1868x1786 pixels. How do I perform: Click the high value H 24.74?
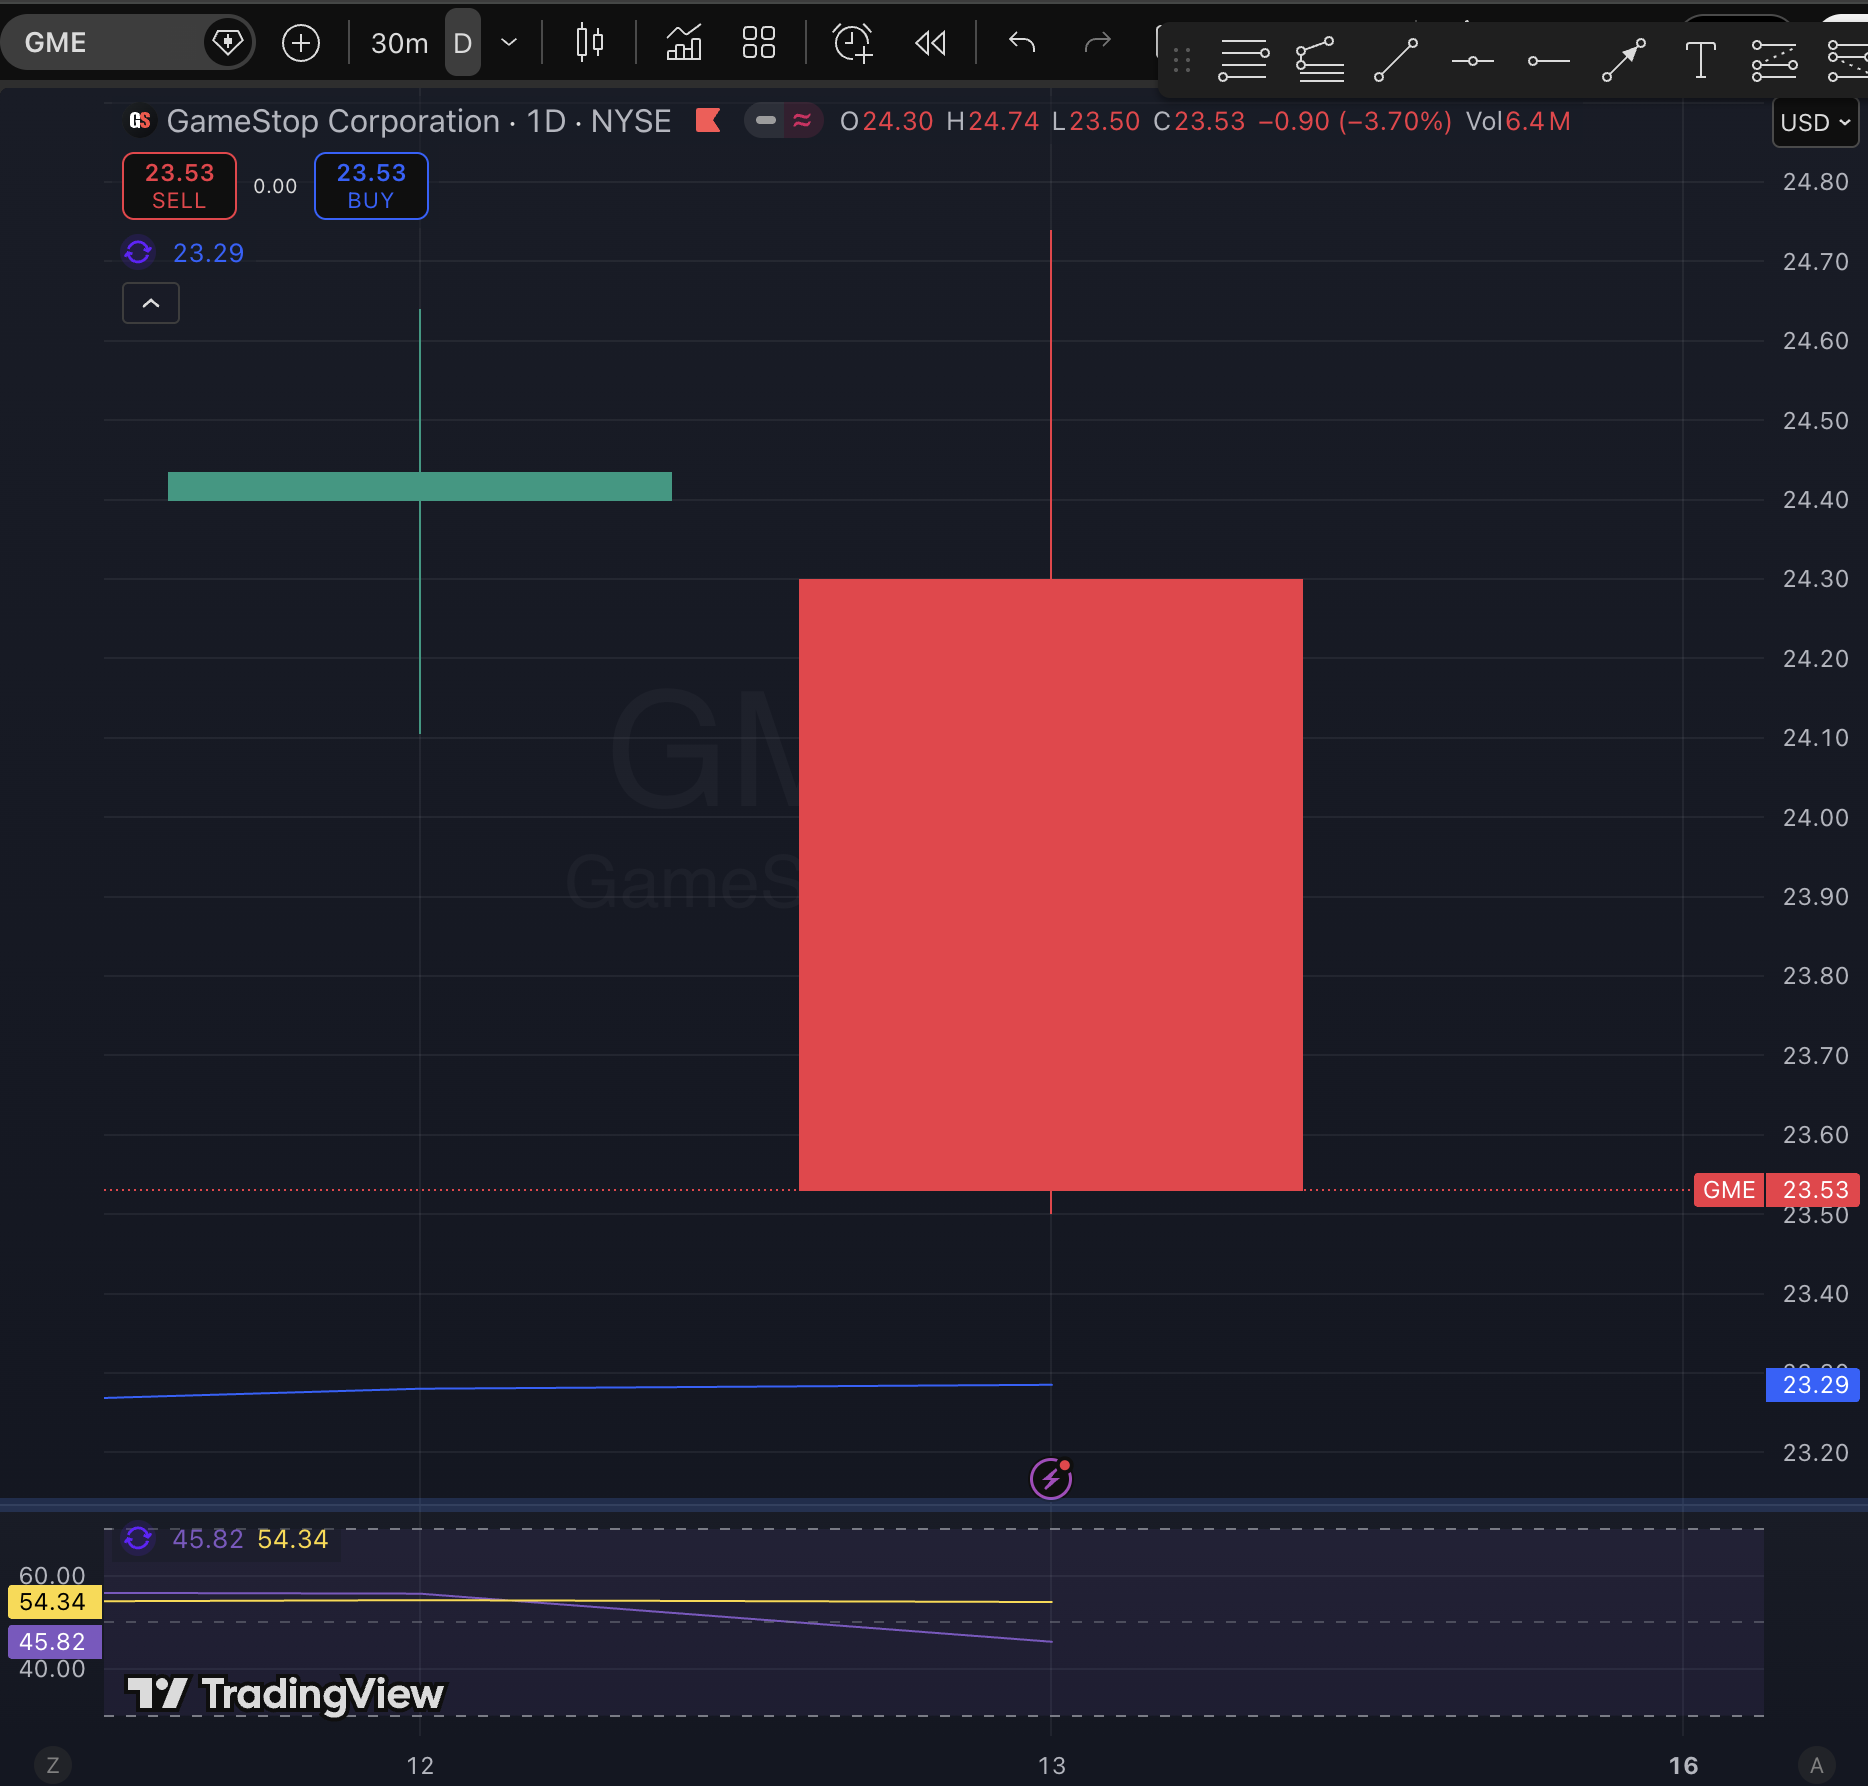993,122
